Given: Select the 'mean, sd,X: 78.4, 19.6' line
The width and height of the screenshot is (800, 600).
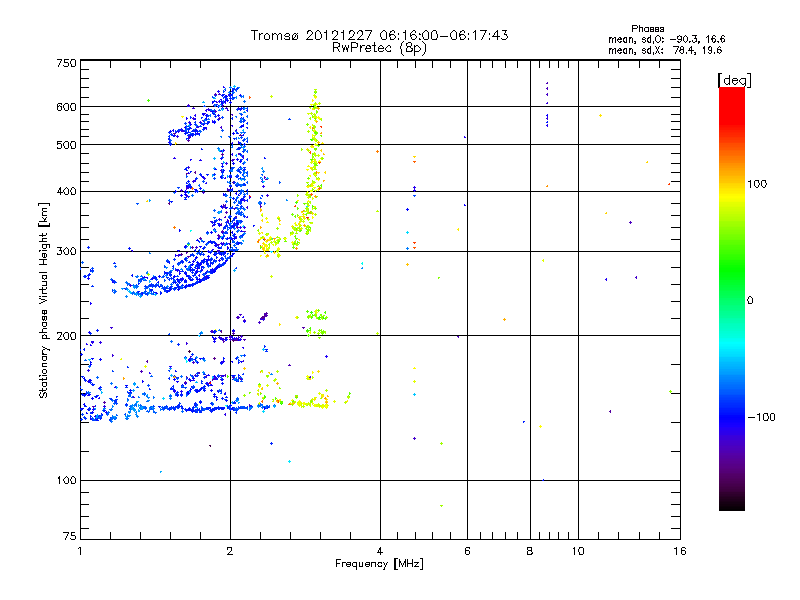Looking at the screenshot, I should click(665, 51).
